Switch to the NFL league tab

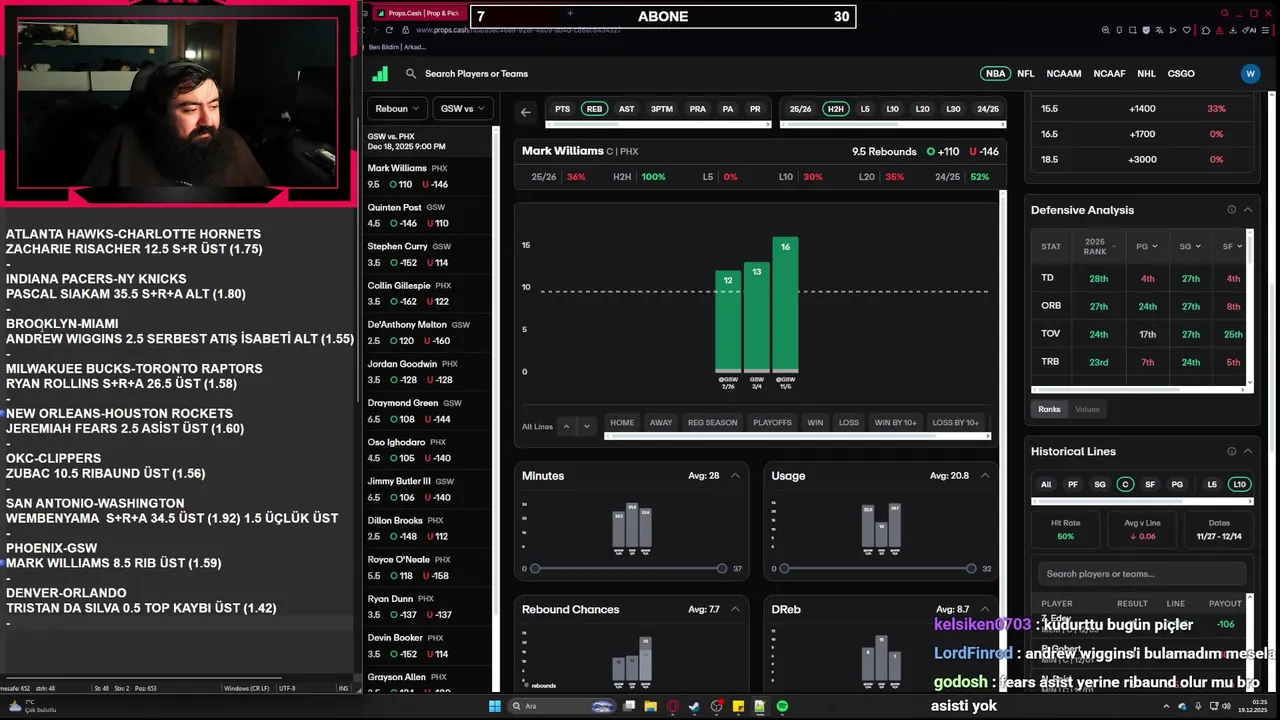[x=1026, y=73]
